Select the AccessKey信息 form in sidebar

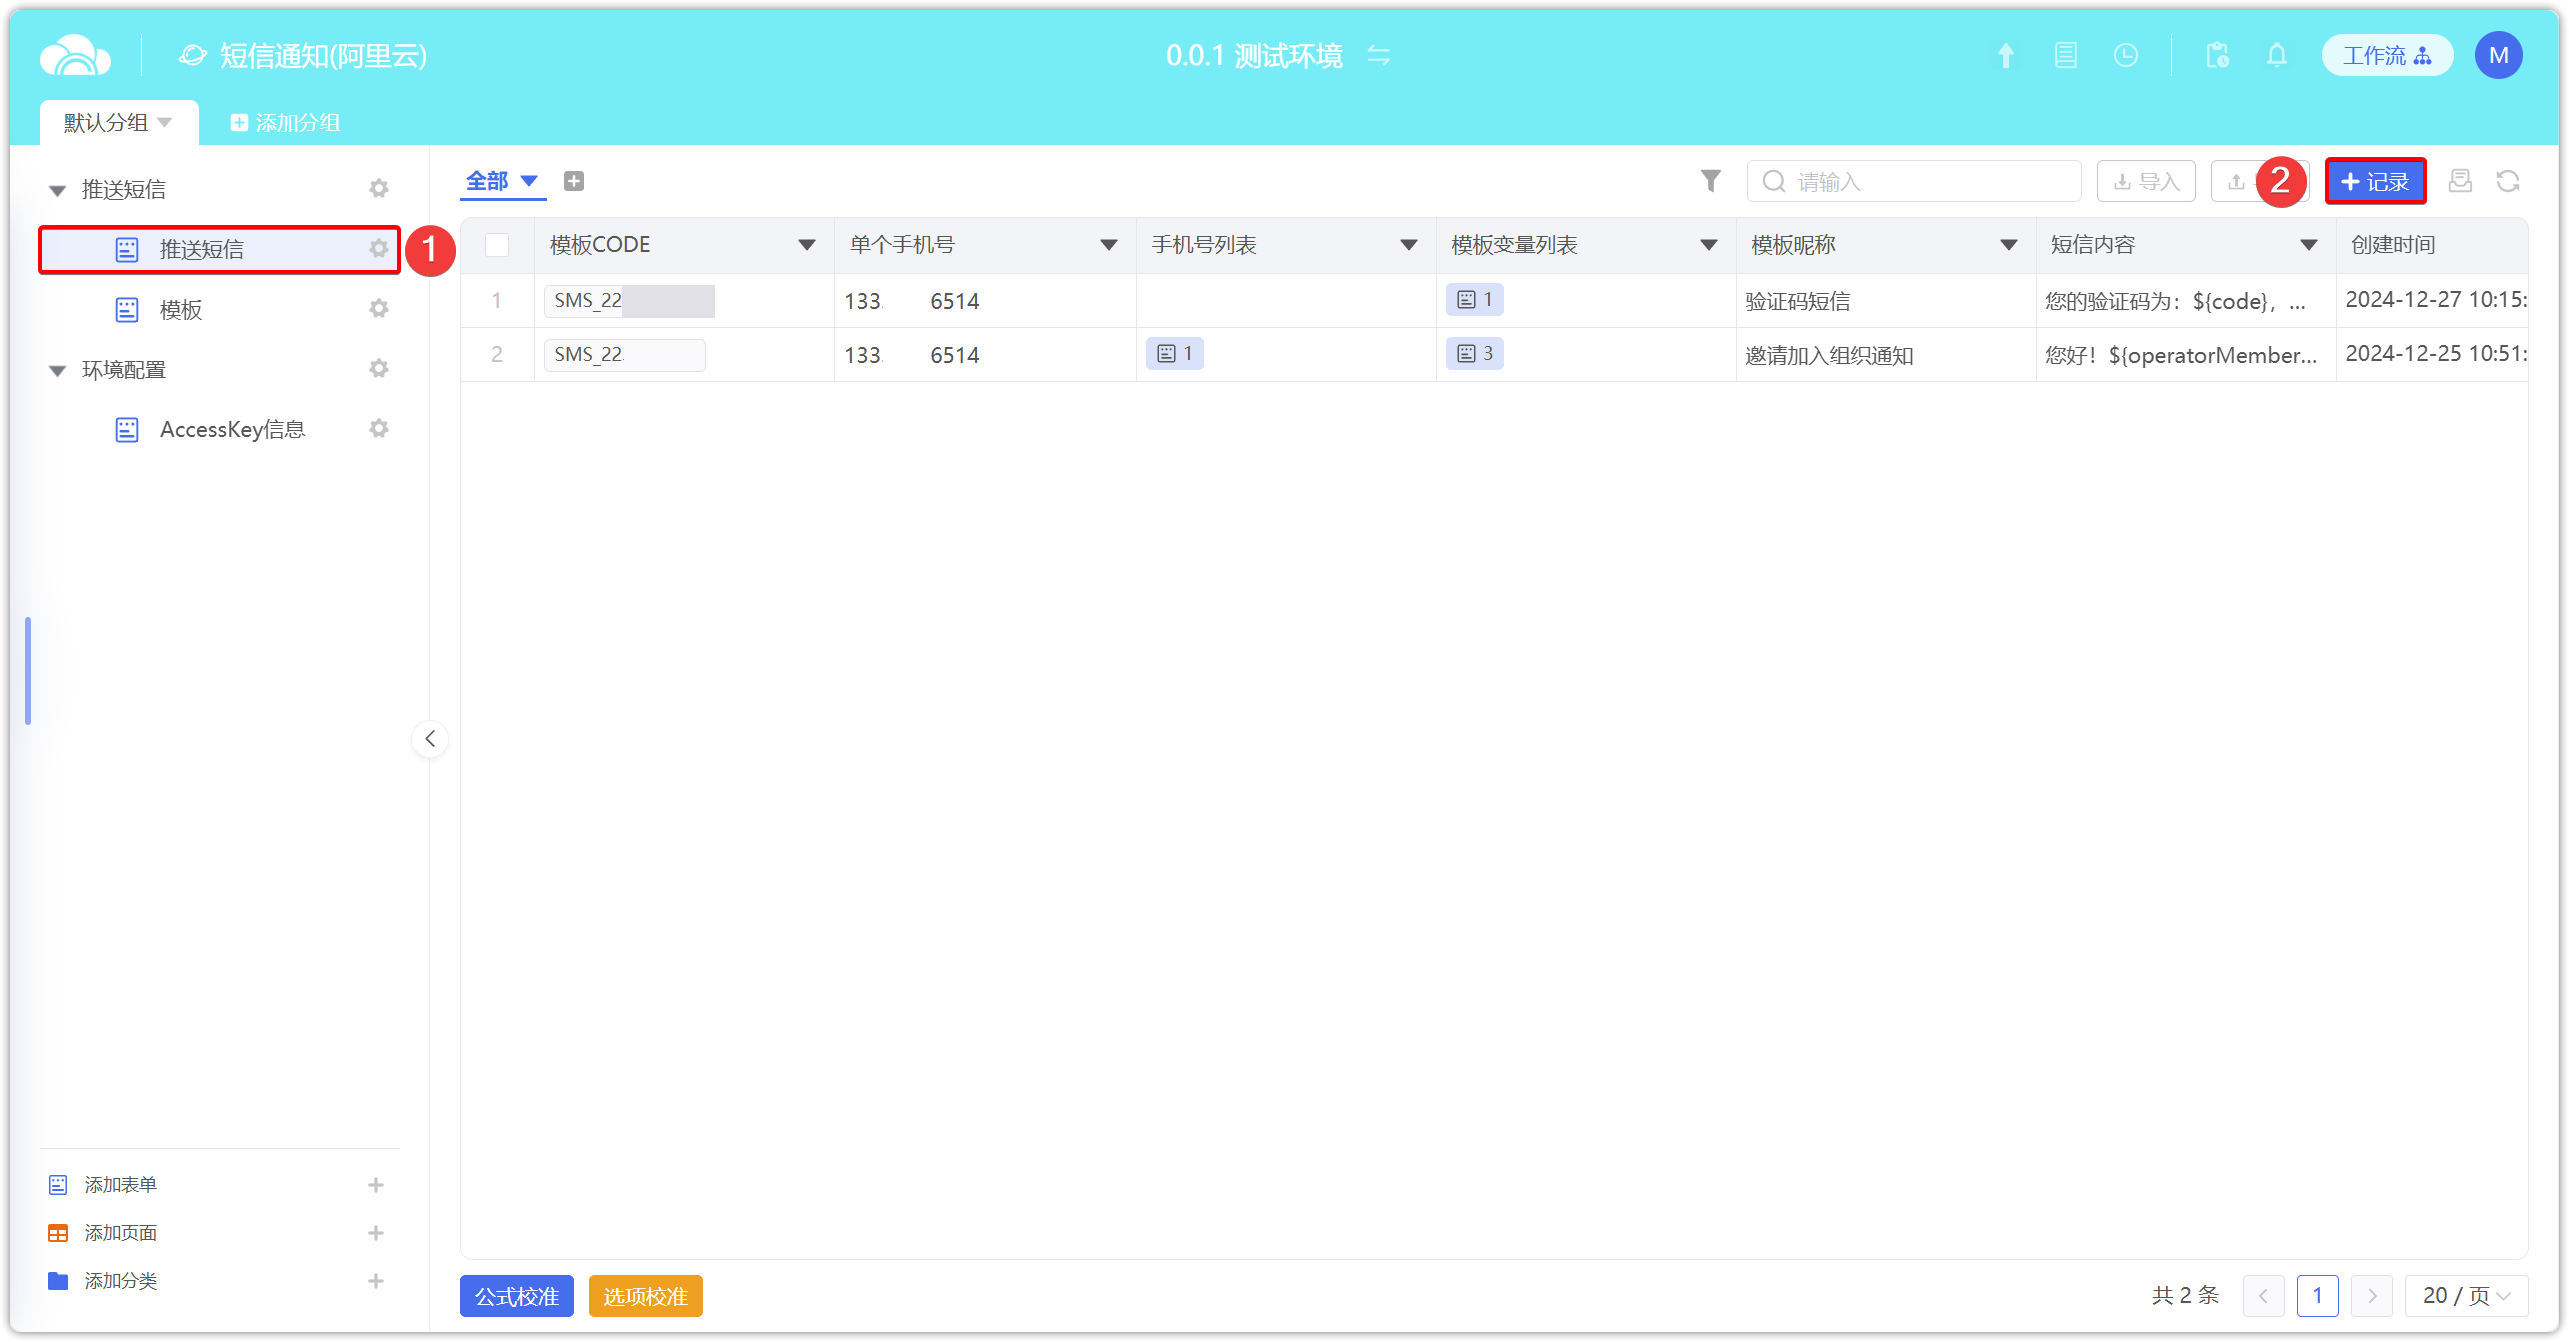[232, 429]
